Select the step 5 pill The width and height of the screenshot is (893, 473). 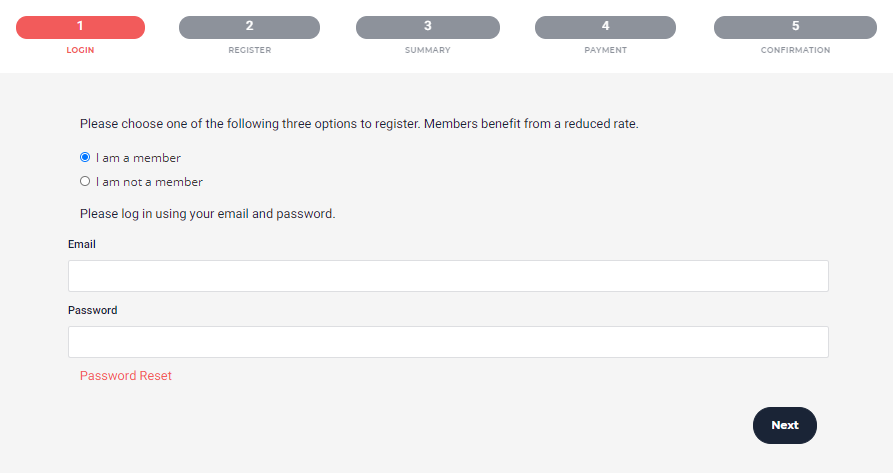pyautogui.click(x=795, y=27)
